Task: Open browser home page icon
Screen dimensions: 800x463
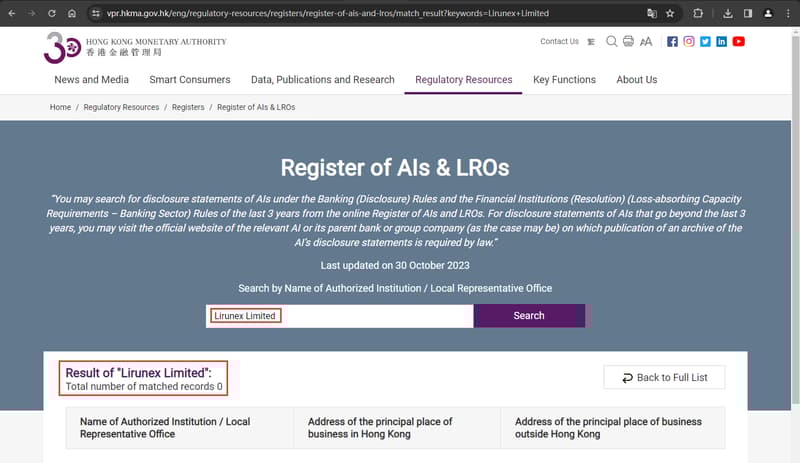Action: pyautogui.click(x=72, y=13)
